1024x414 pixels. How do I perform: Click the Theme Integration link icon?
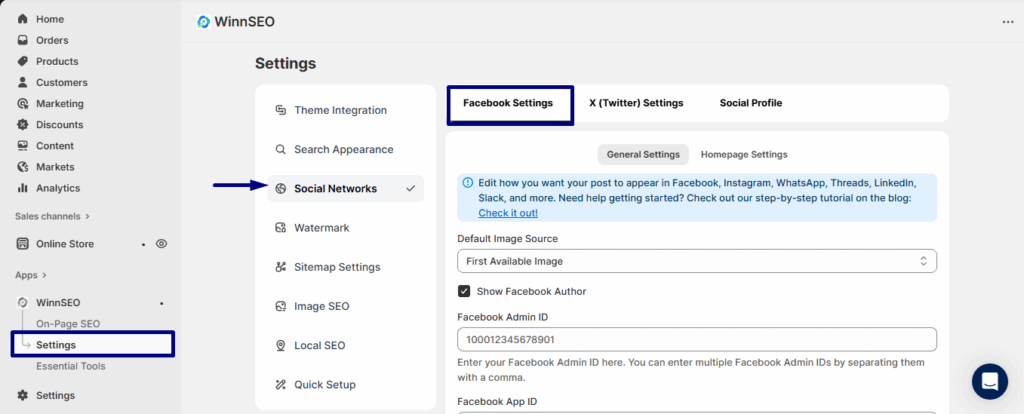(280, 110)
